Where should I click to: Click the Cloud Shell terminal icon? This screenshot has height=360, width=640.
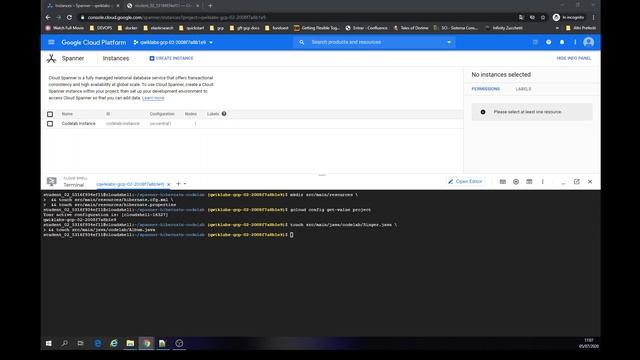51,181
